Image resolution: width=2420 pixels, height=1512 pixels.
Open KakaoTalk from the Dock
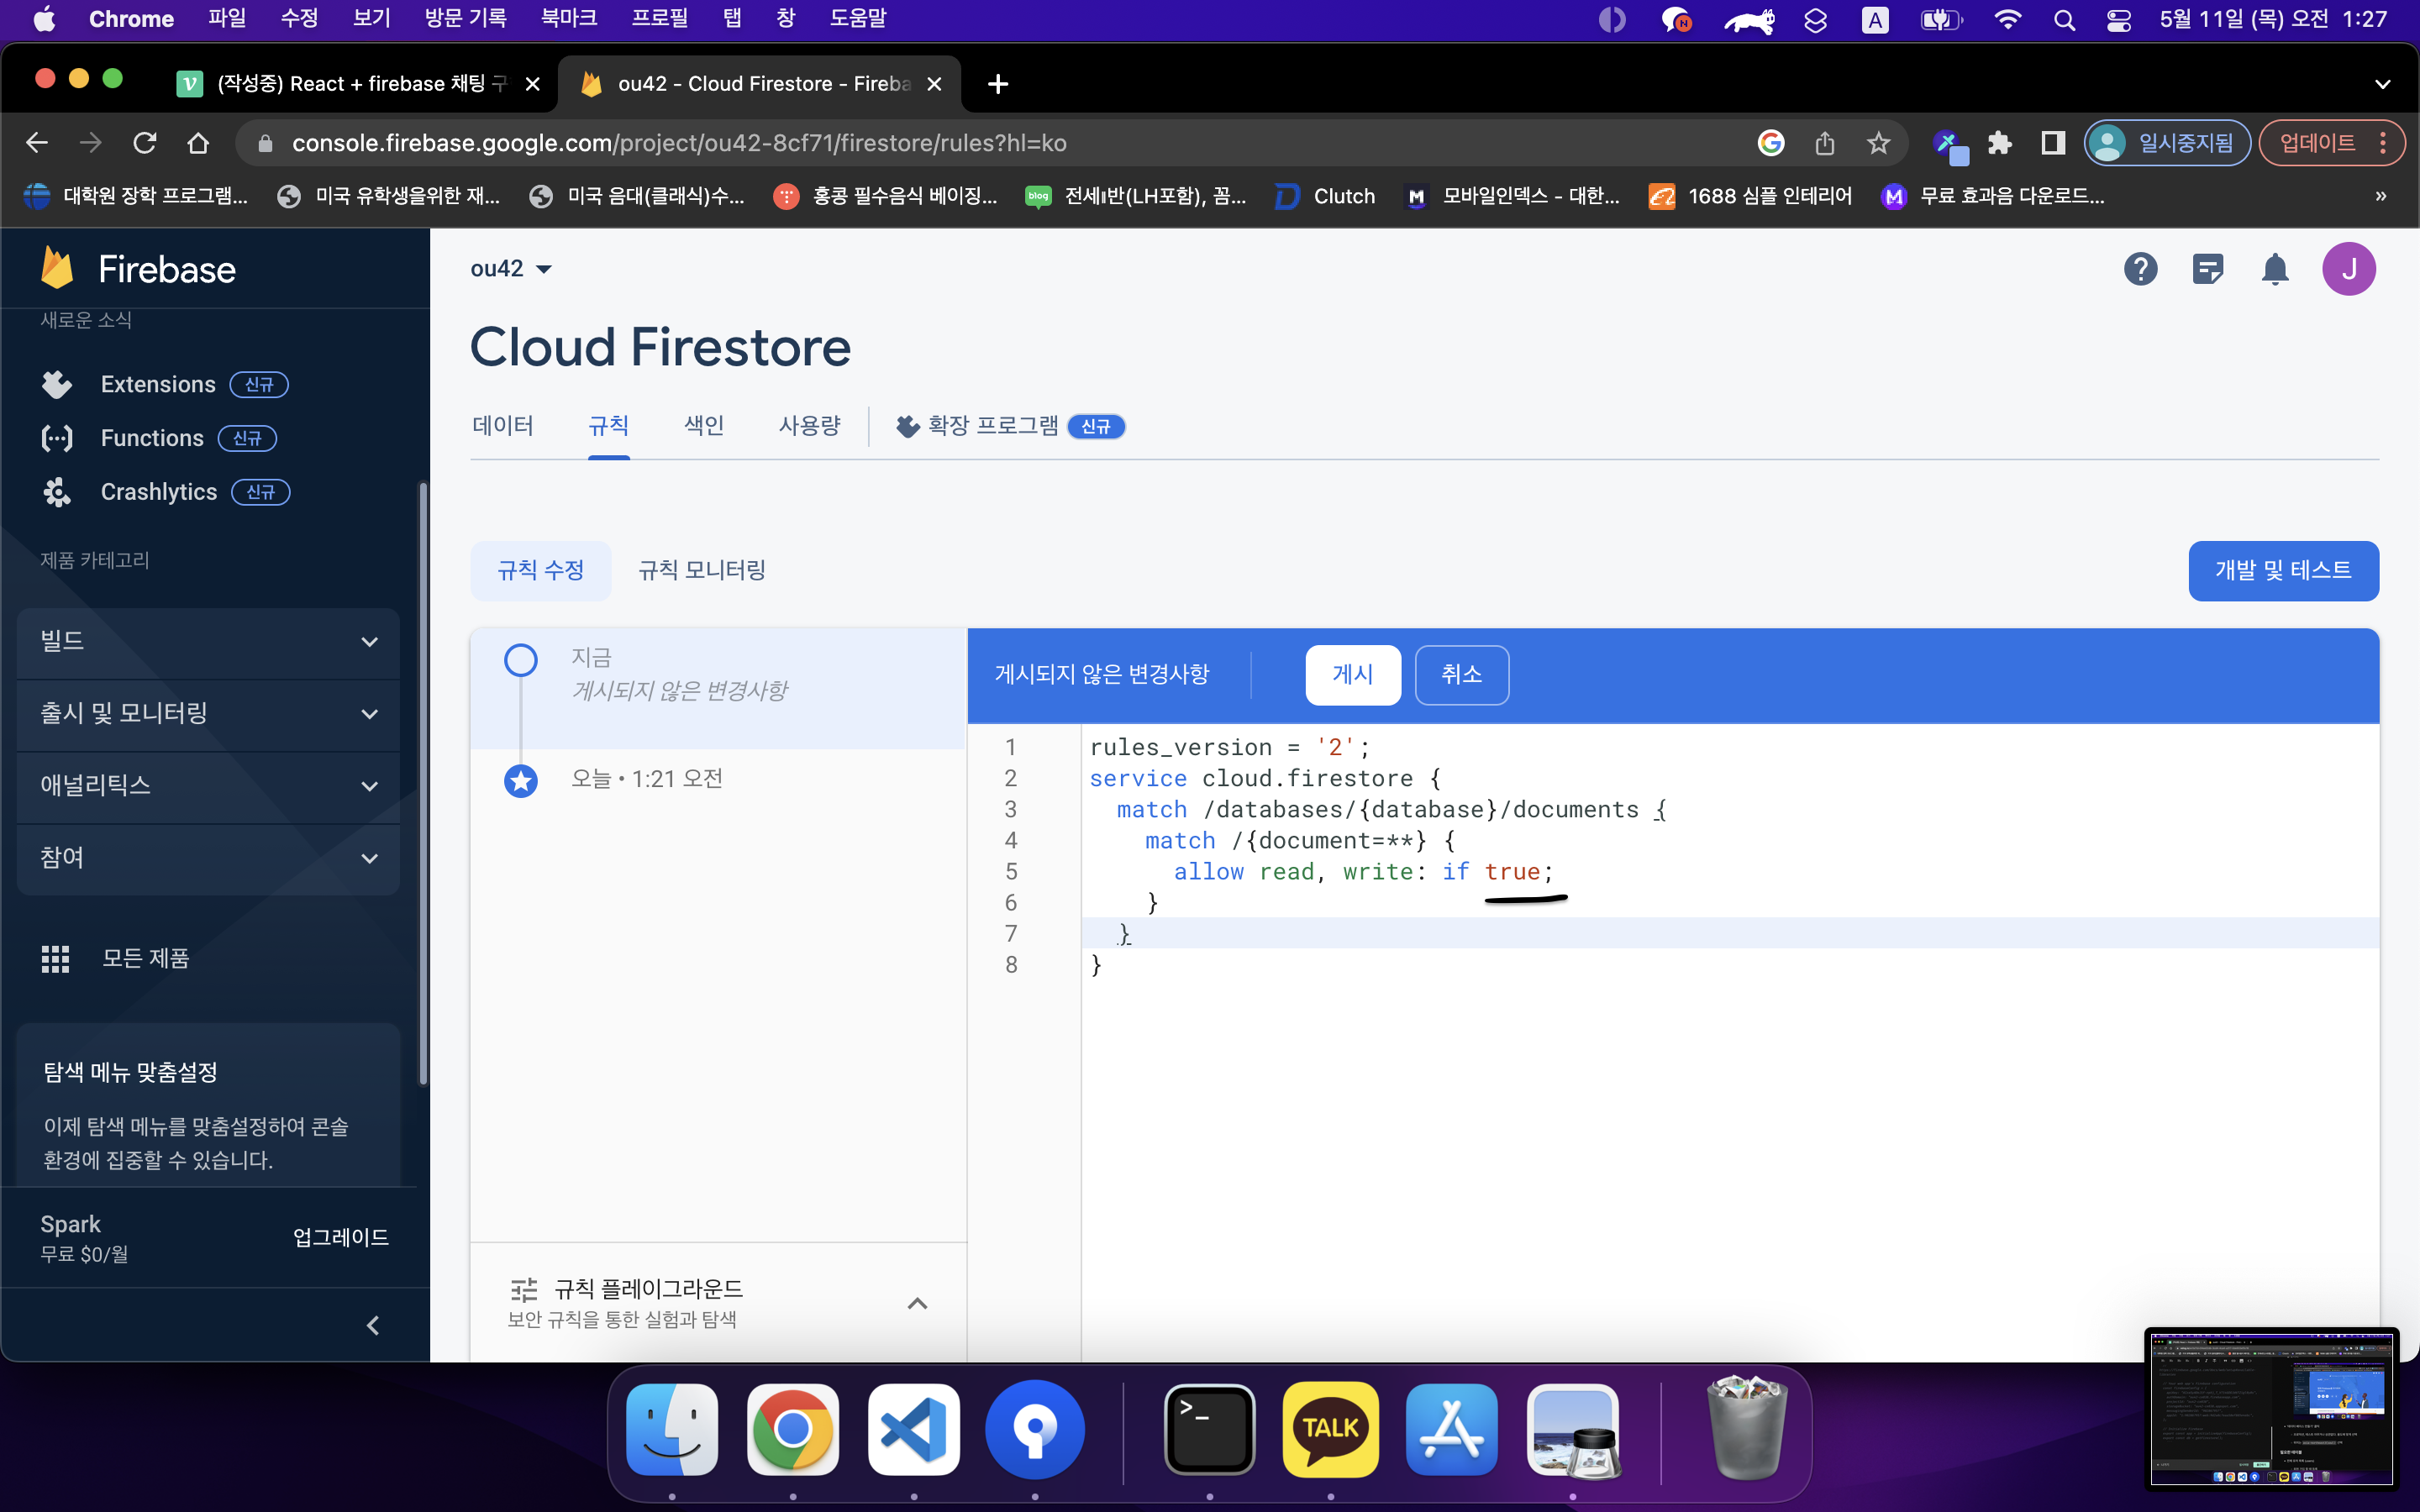(x=1330, y=1429)
